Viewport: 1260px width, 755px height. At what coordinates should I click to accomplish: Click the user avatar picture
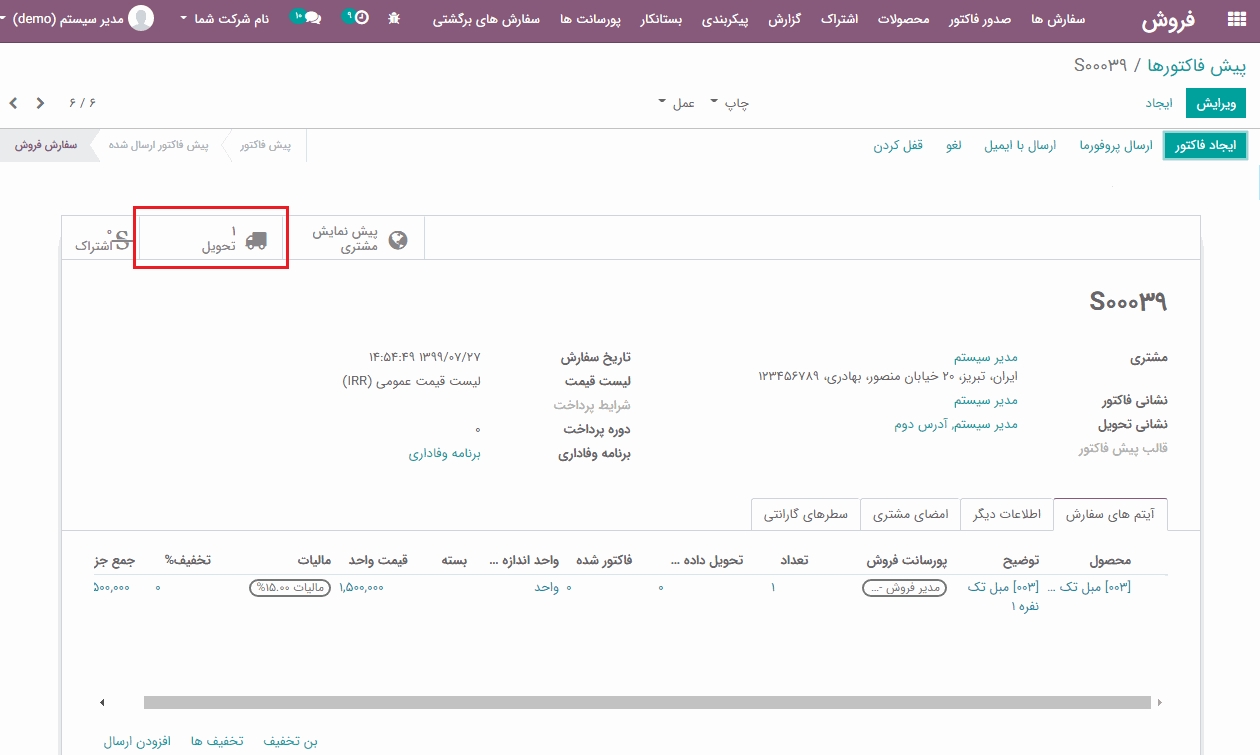tap(141, 18)
